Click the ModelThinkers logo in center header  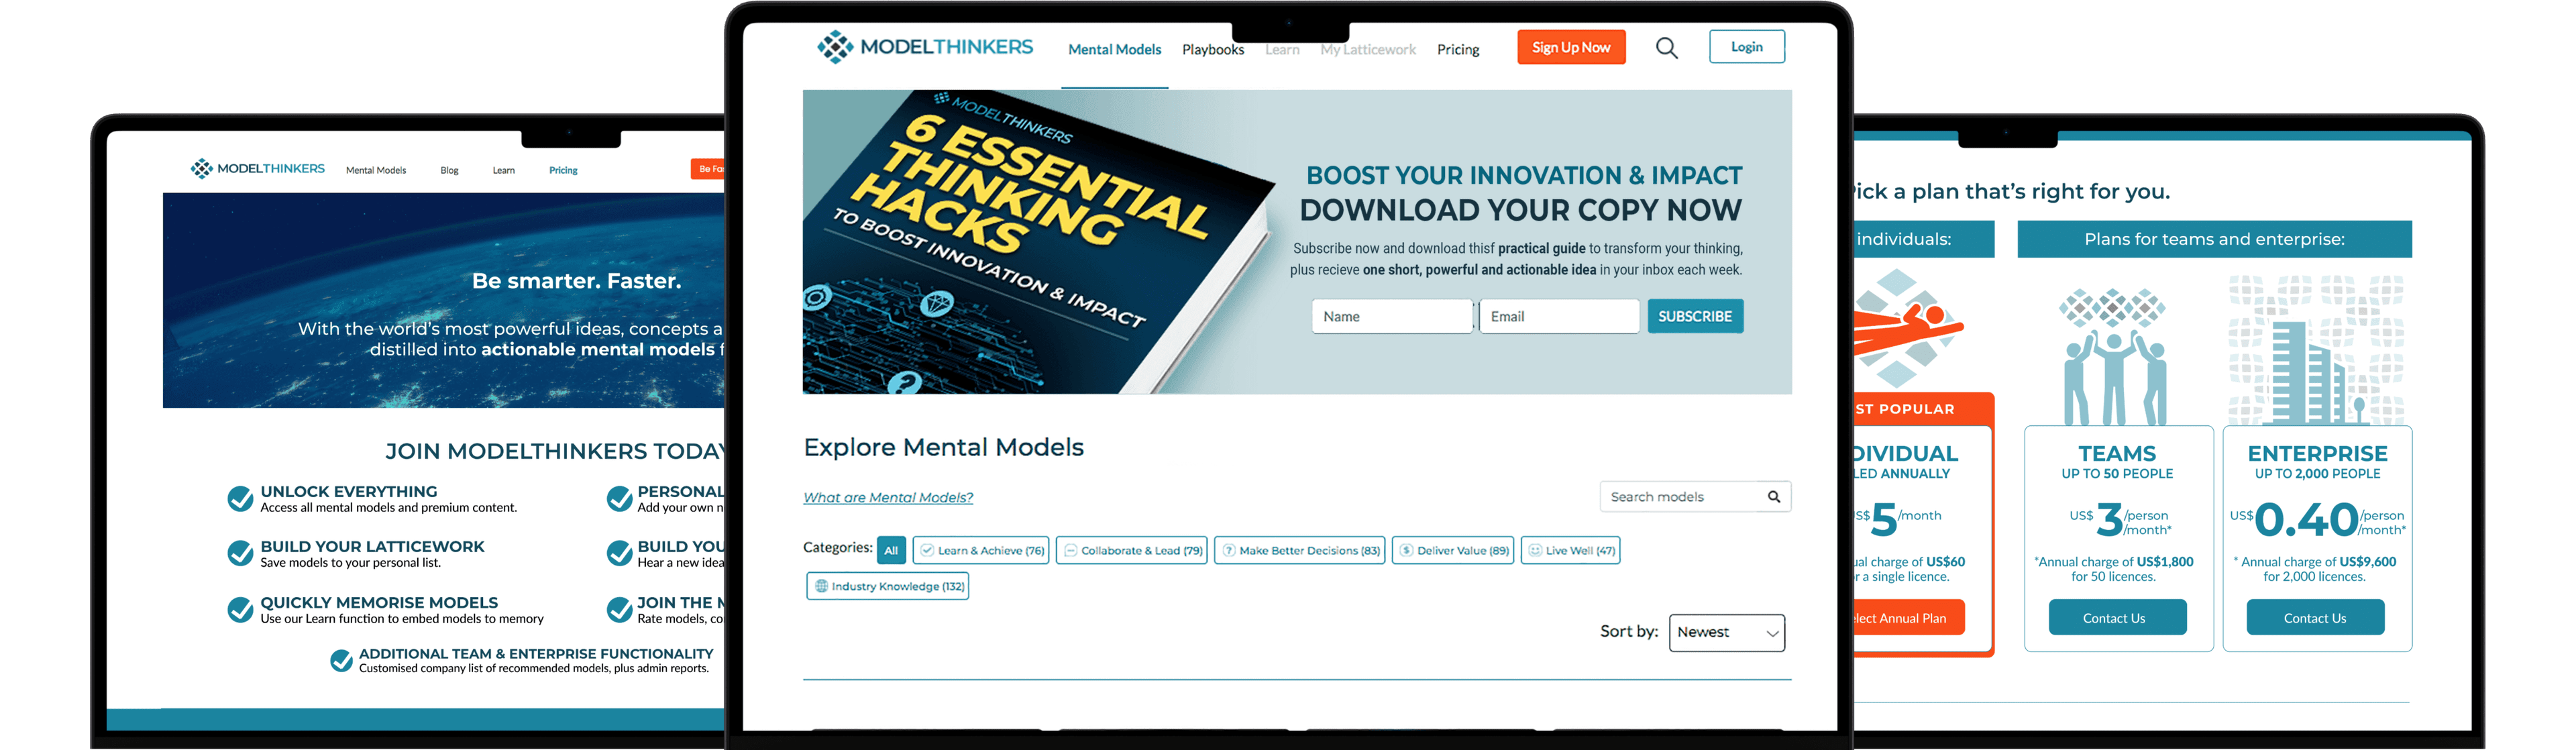[x=925, y=47]
